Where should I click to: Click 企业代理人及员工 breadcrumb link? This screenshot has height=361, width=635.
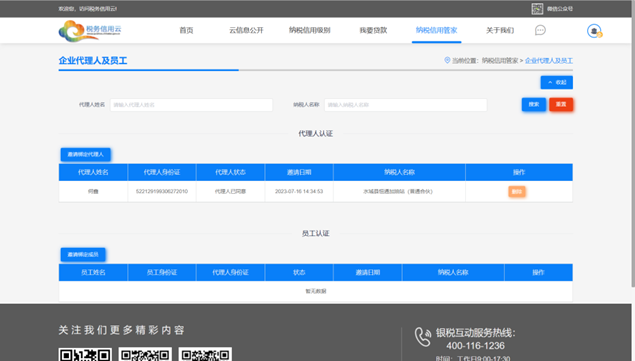(x=549, y=60)
